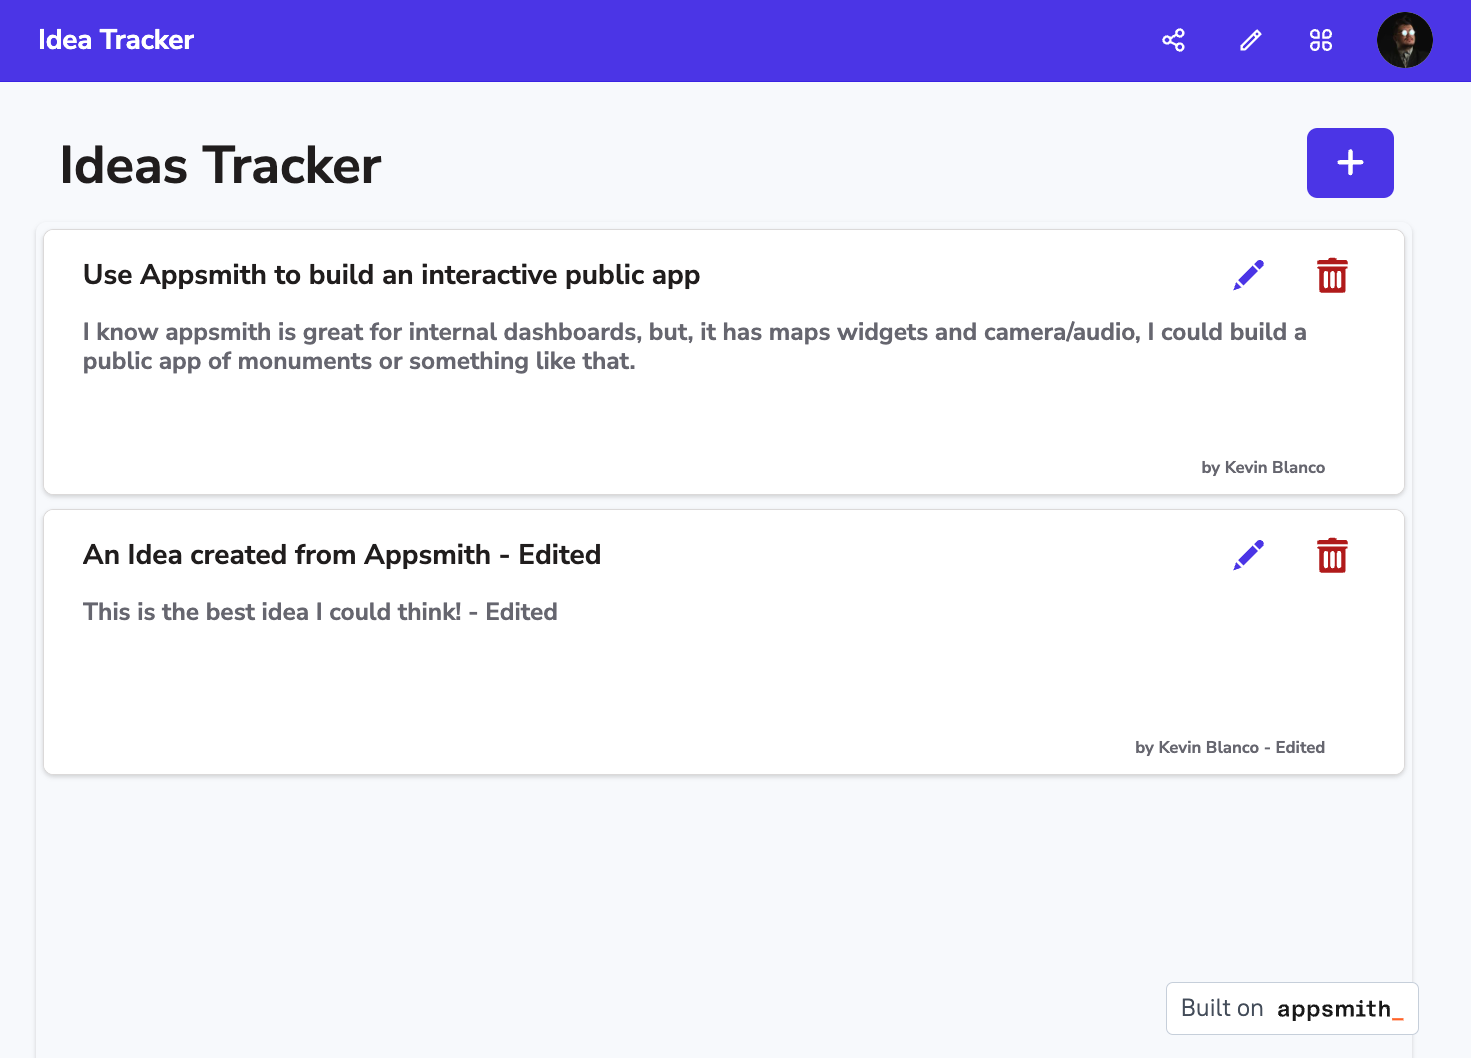
Task: Click the "by Kevin Blanco" author label
Action: tap(1262, 467)
